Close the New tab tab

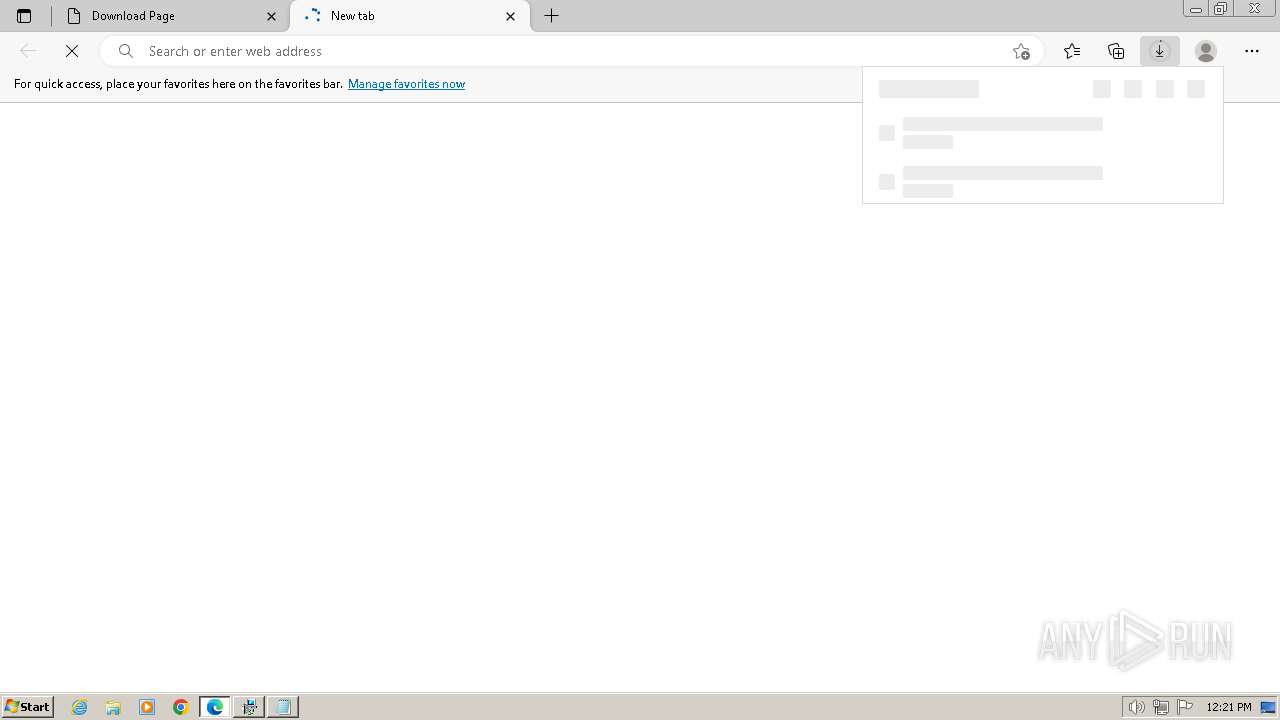pyautogui.click(x=511, y=16)
